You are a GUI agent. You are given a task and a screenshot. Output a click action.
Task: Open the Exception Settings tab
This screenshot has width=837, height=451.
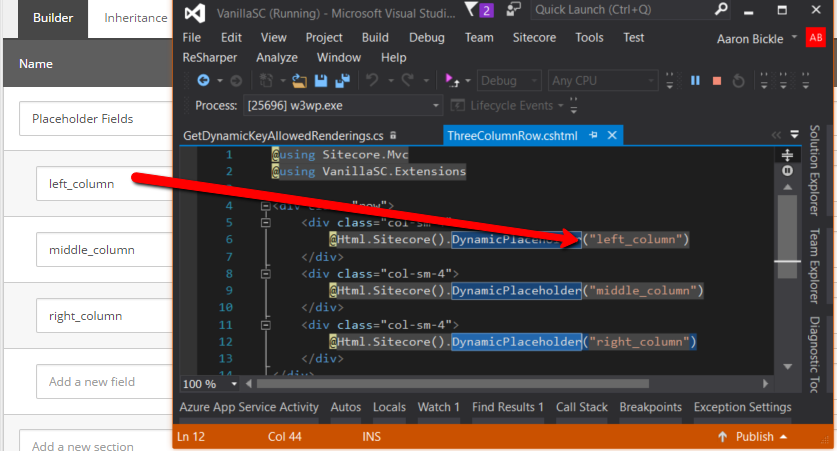click(743, 407)
